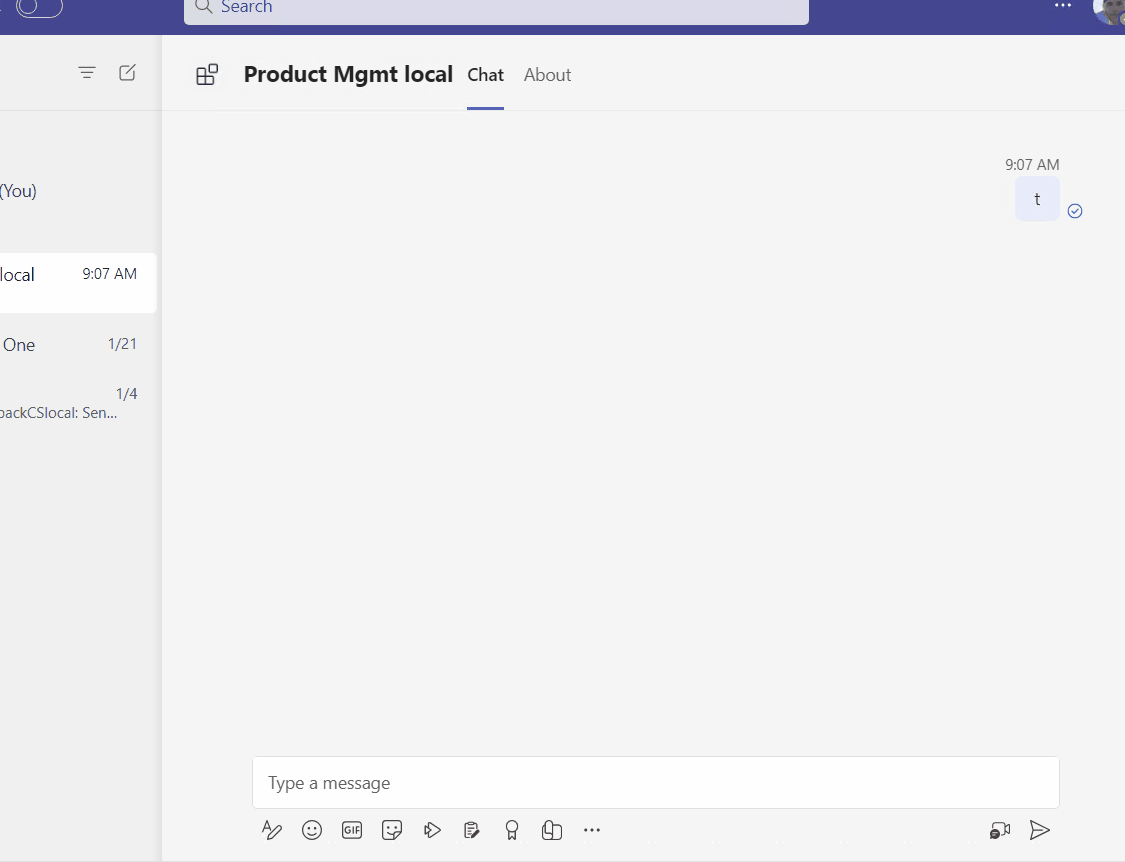Click the Product Mgmt local title
Screen dimensions: 1125x862
click(348, 74)
